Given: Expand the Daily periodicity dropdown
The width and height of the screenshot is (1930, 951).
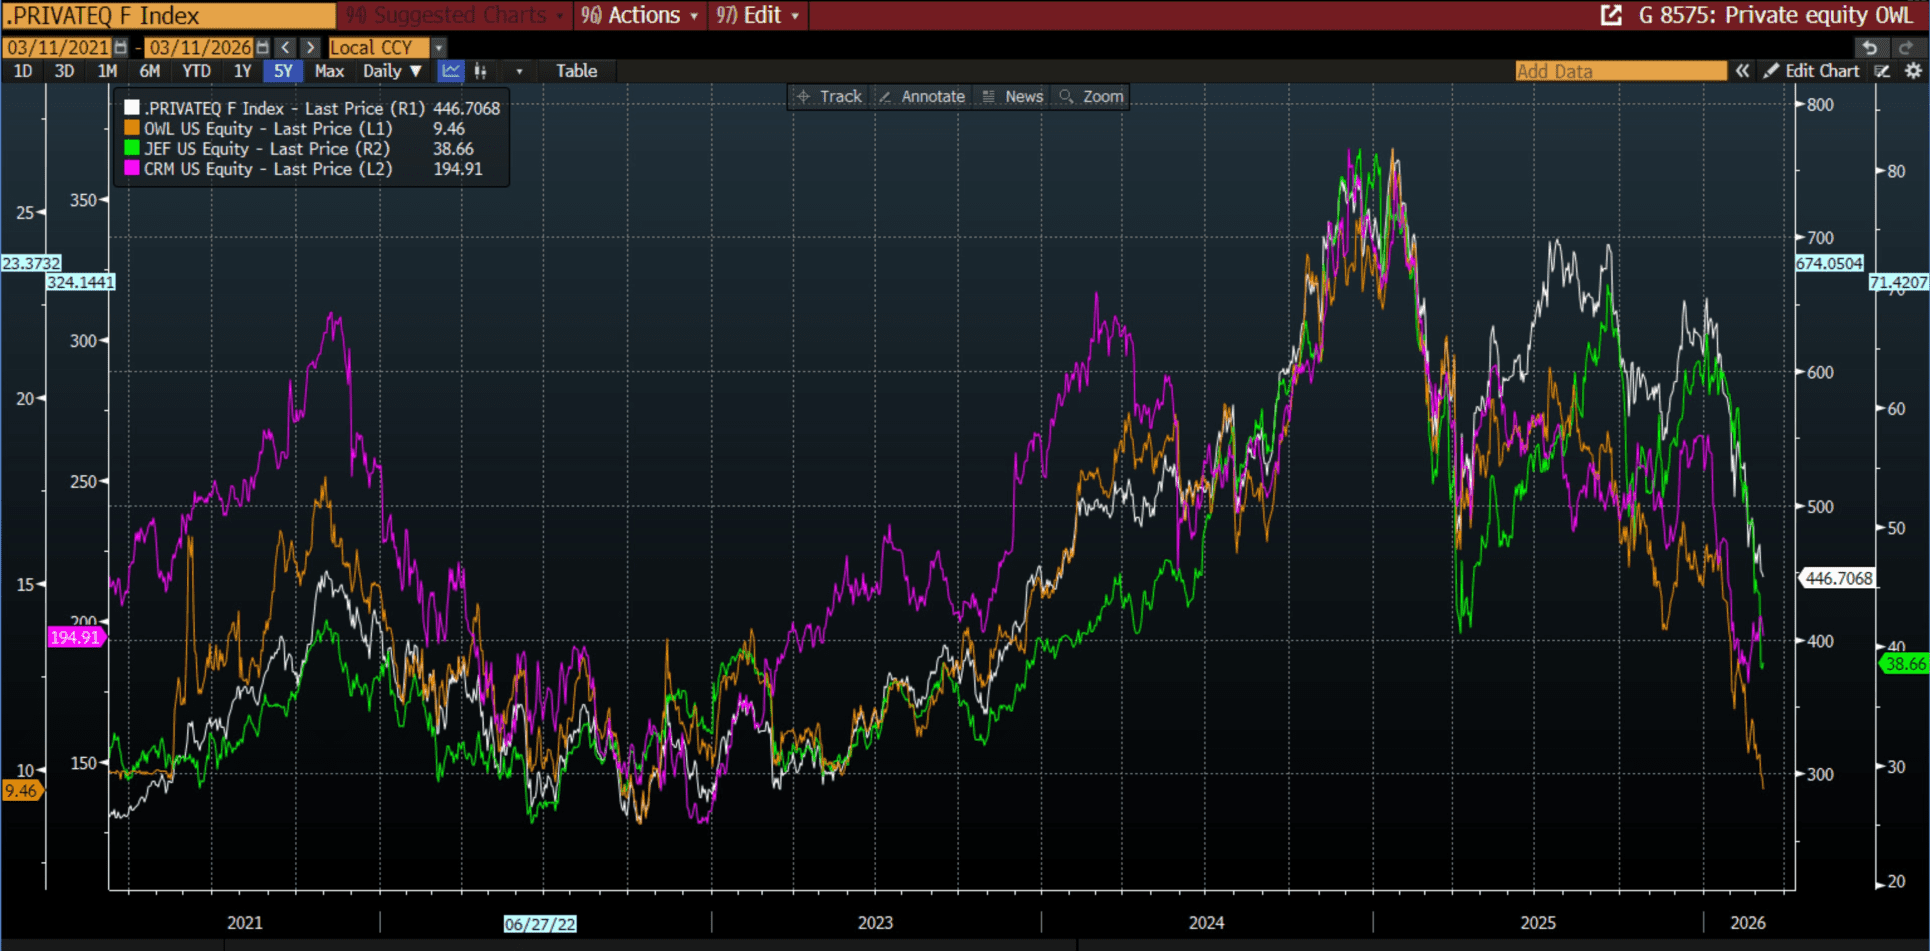Looking at the screenshot, I should (x=392, y=71).
